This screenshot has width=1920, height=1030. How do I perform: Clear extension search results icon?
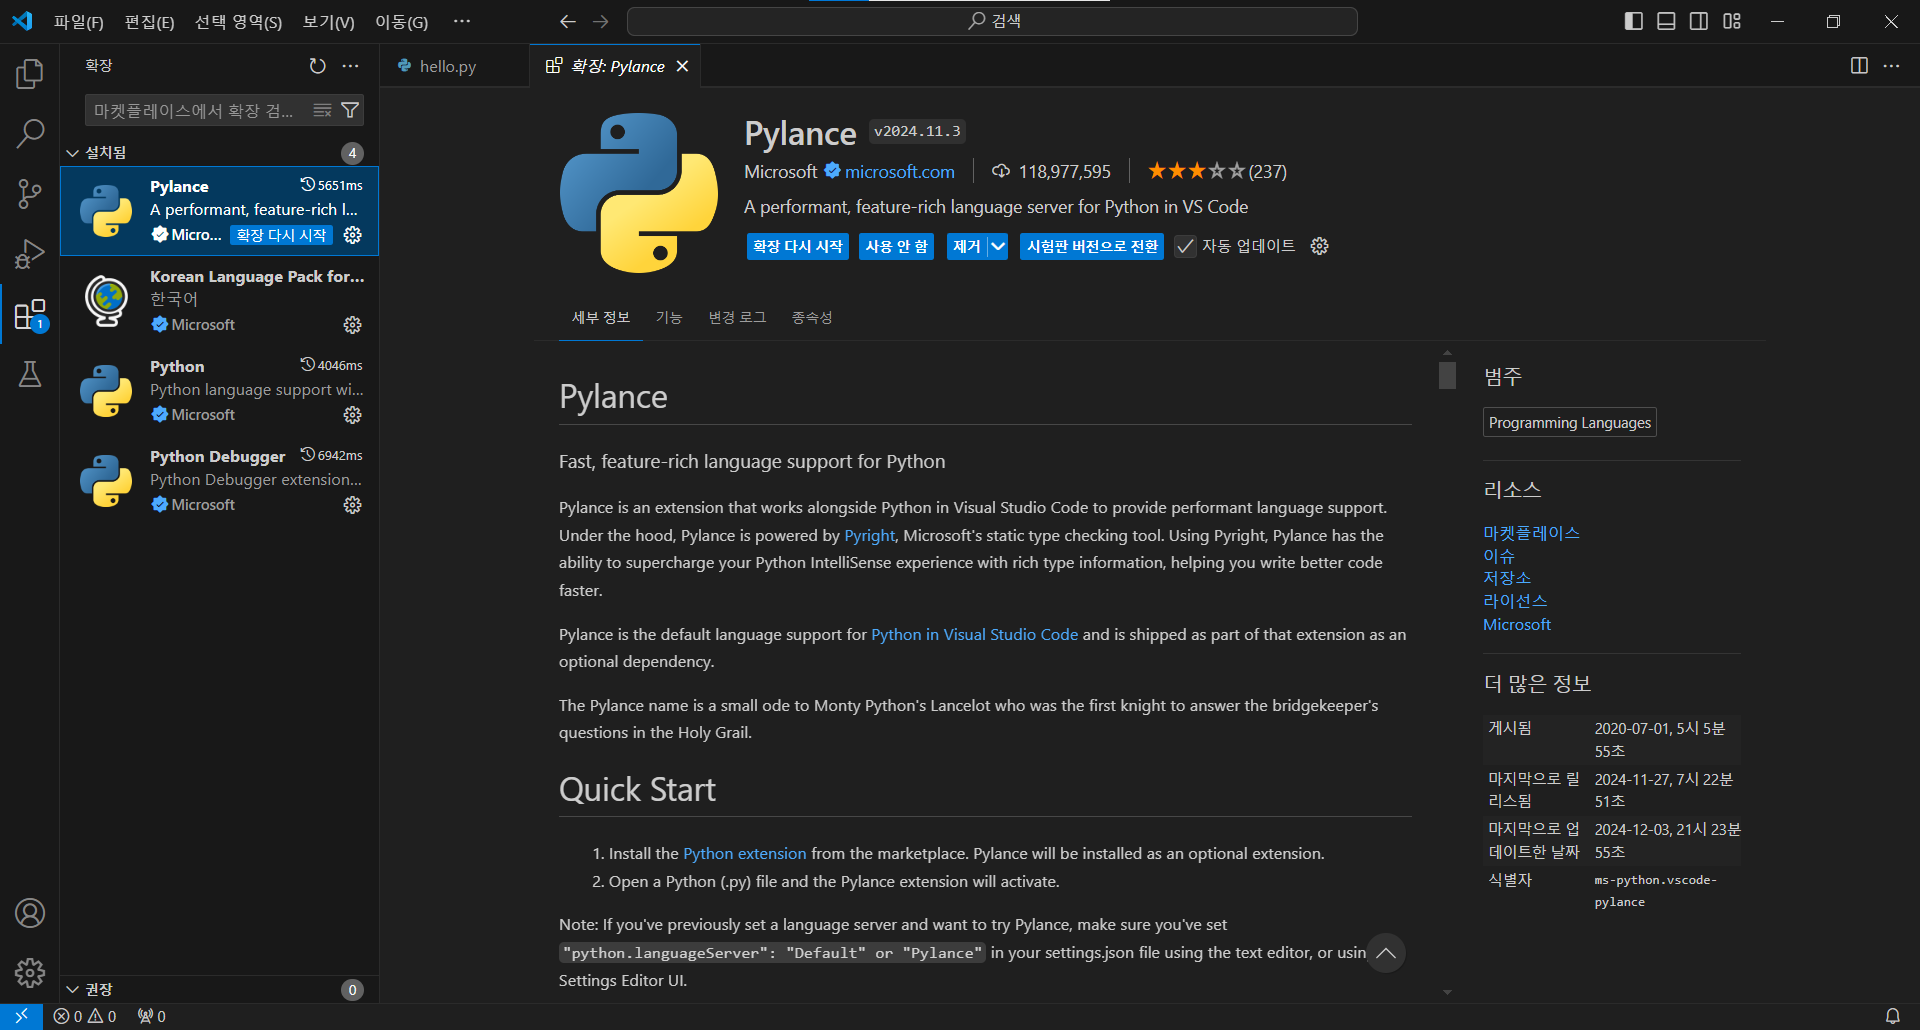(322, 110)
